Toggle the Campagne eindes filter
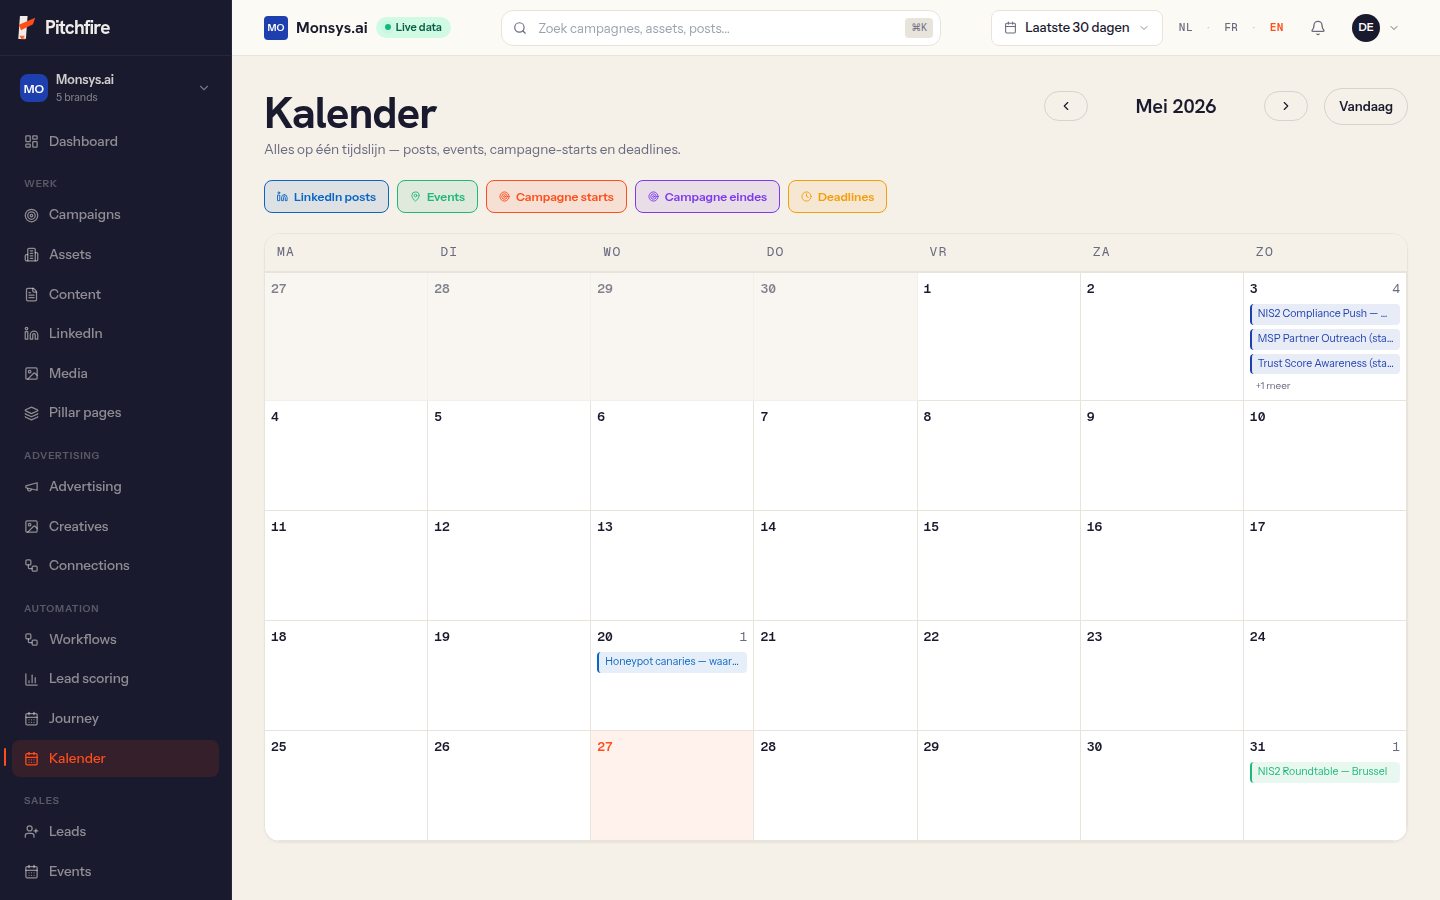1440x900 pixels. pyautogui.click(x=707, y=197)
